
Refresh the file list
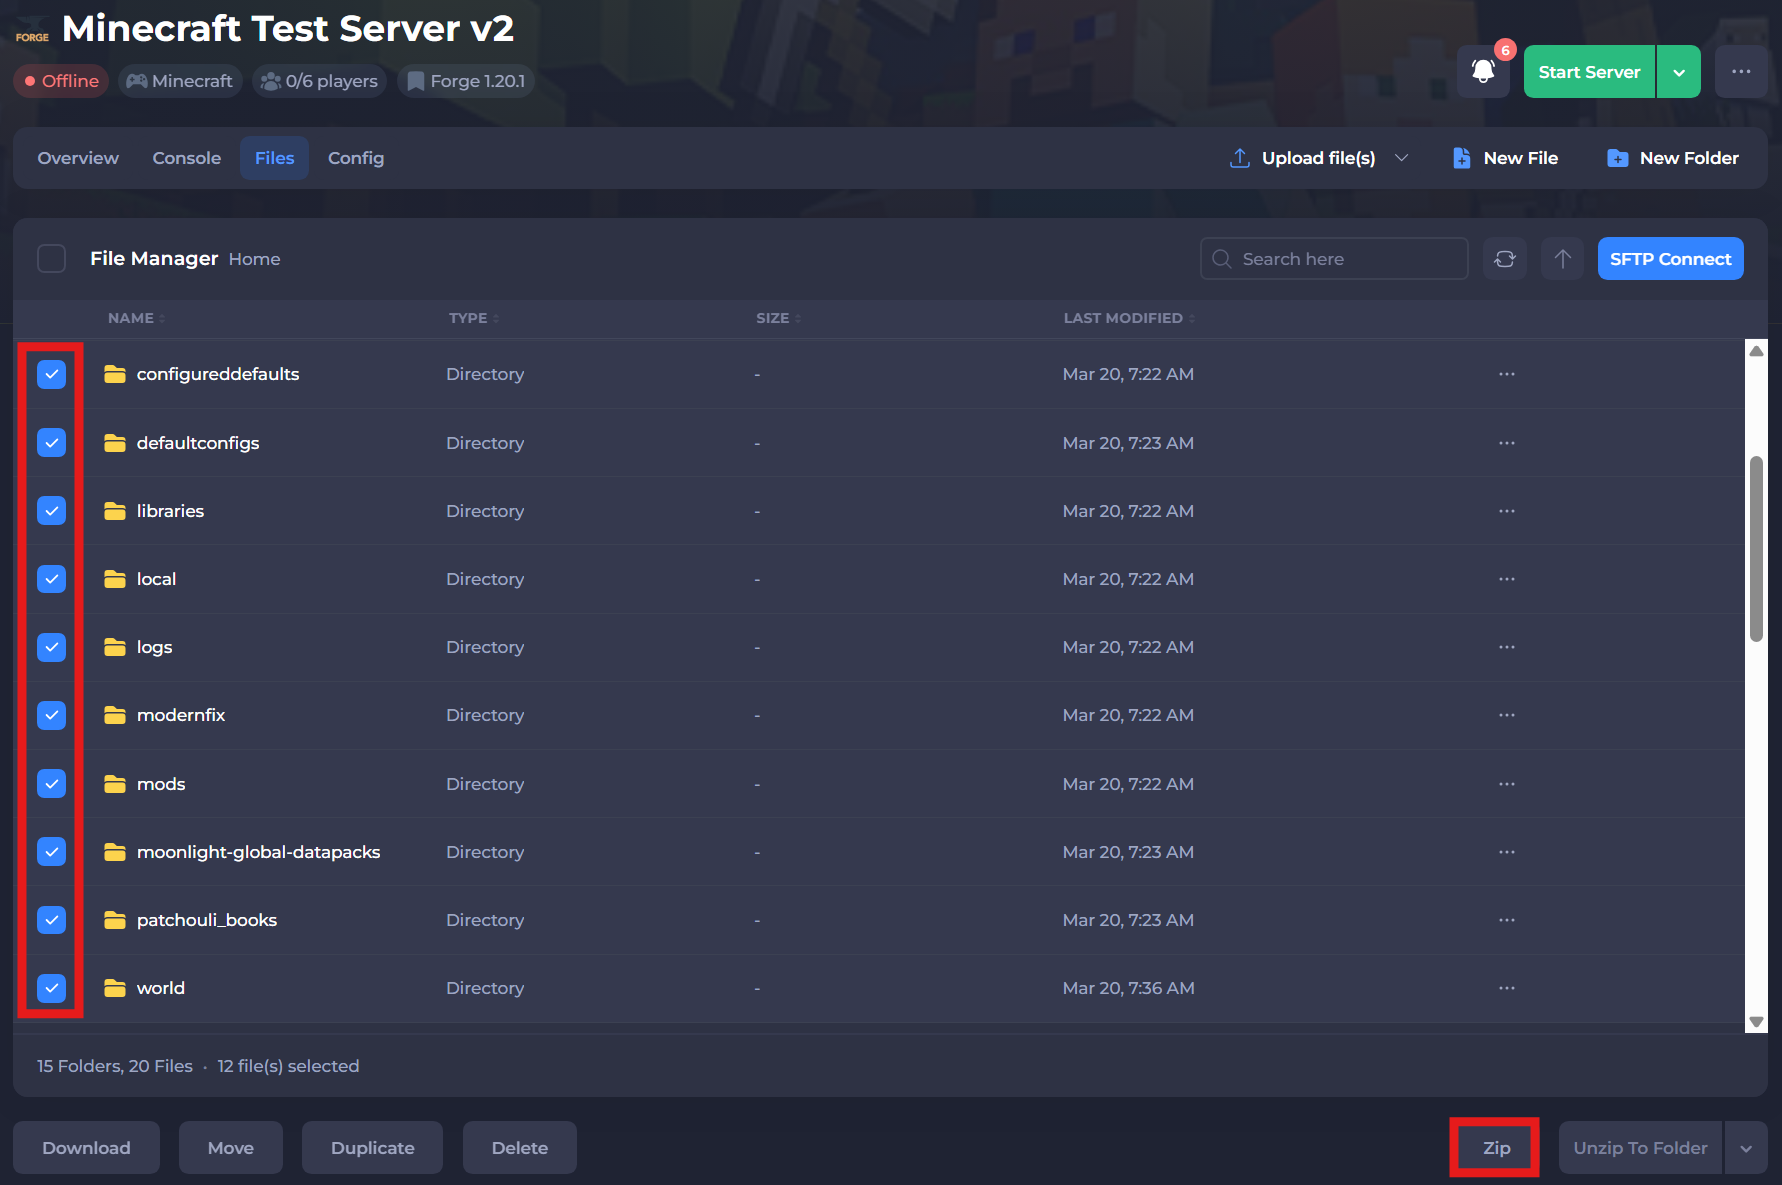1504,258
